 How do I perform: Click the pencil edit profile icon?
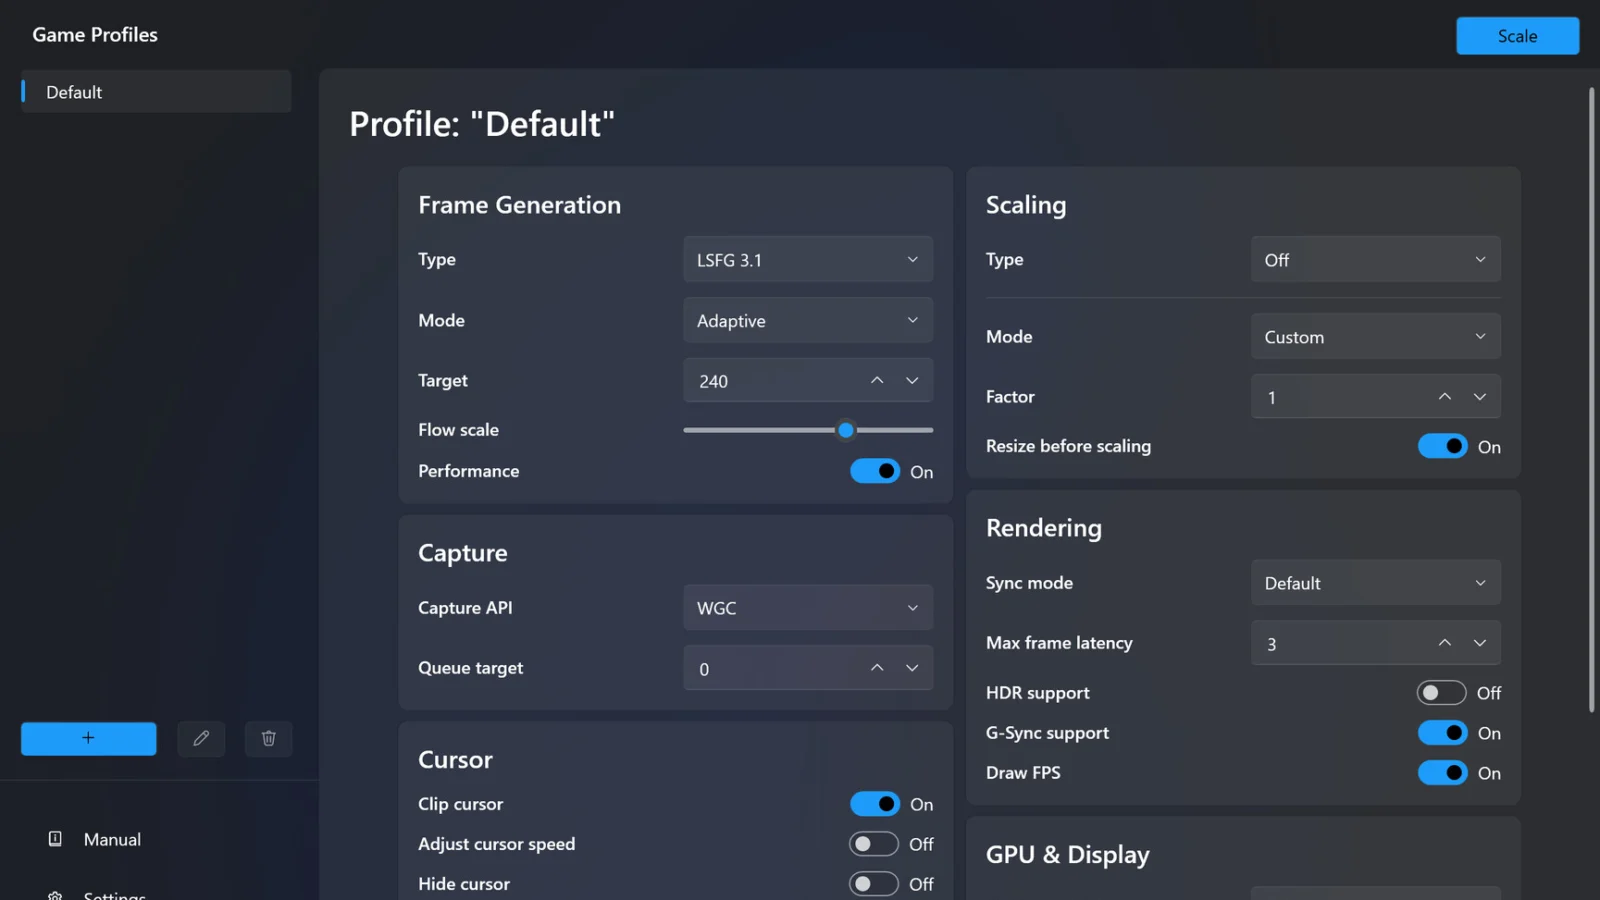[x=201, y=738]
